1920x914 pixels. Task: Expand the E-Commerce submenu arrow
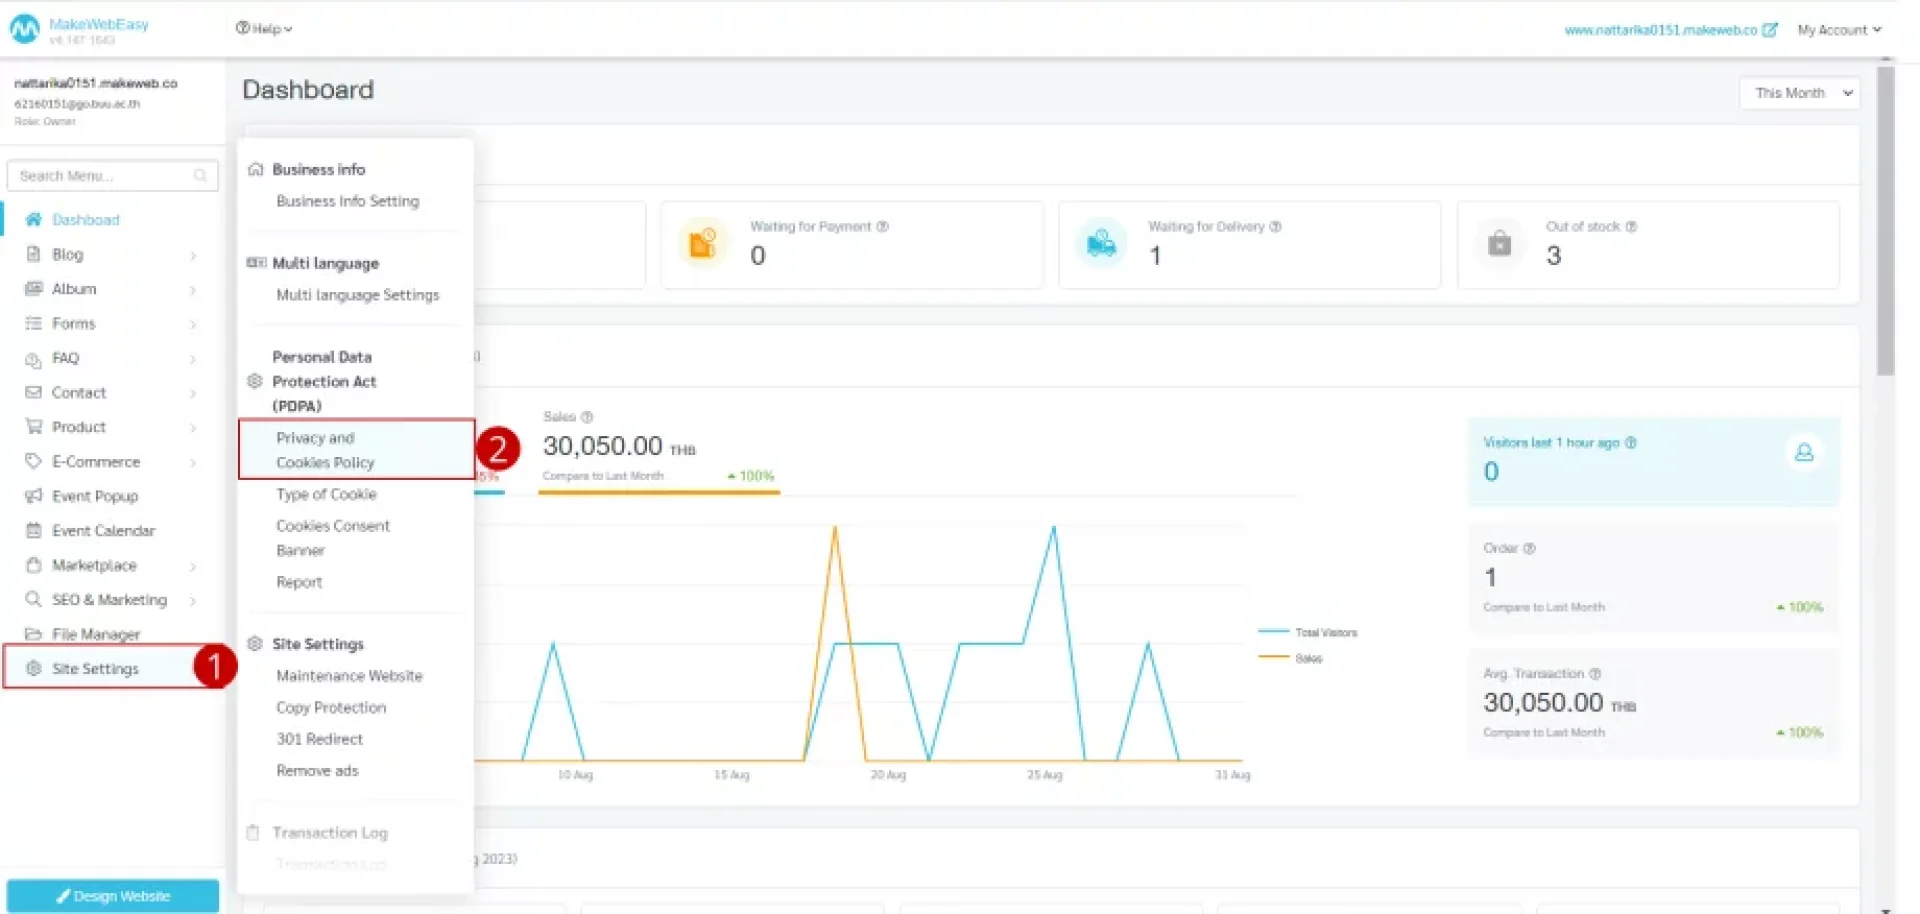[192, 462]
